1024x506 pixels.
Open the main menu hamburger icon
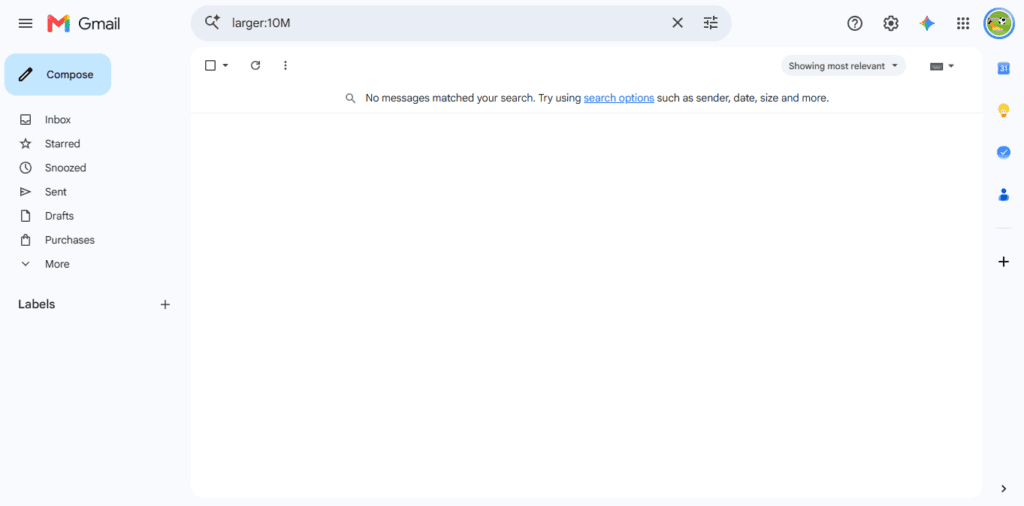tap(25, 24)
